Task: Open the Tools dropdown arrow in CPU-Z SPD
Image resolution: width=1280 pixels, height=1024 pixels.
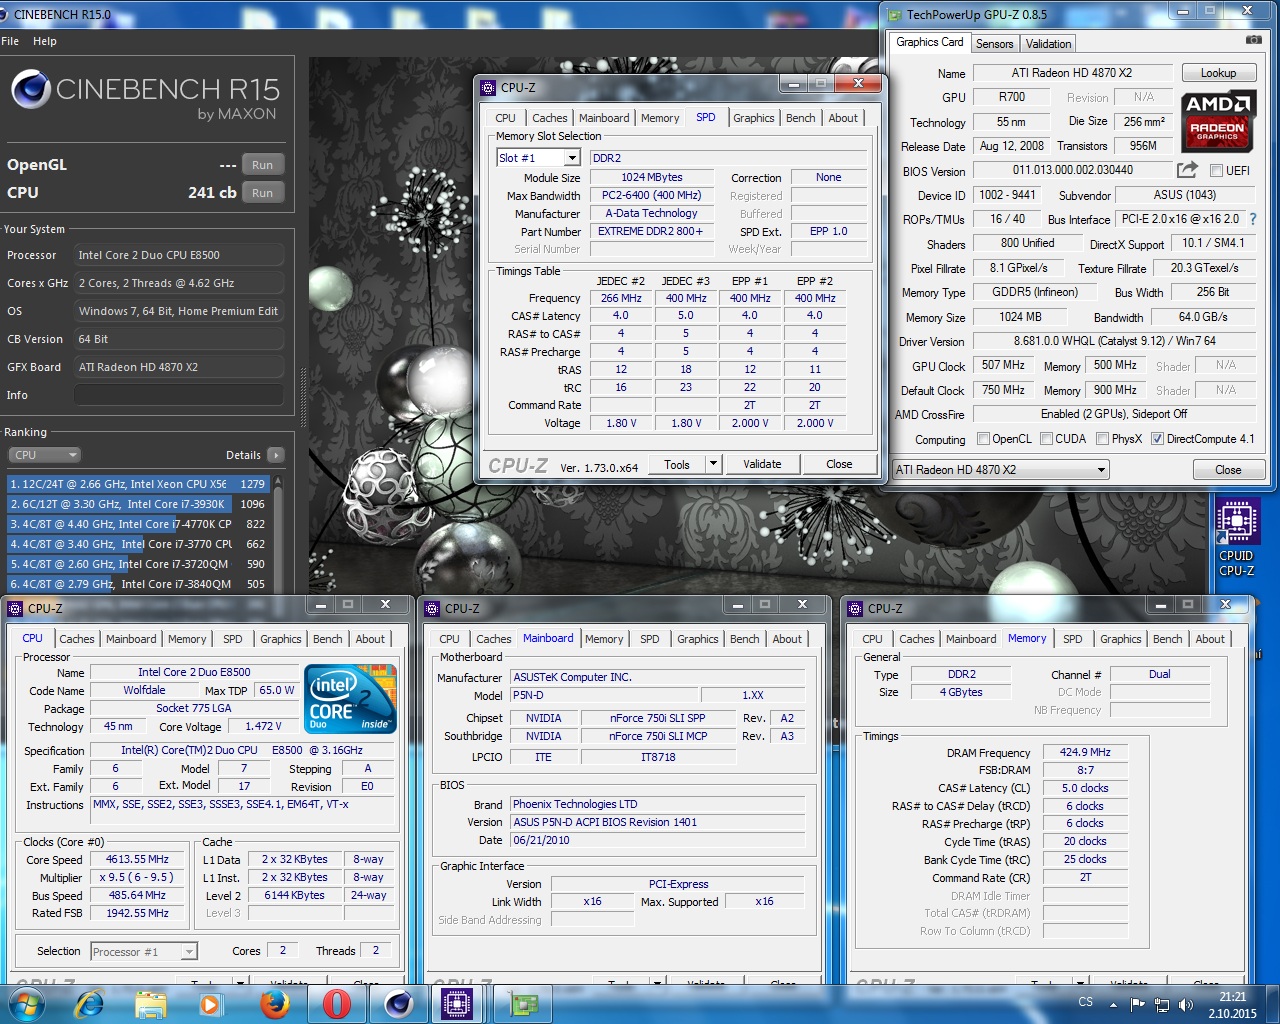Action: click(x=713, y=464)
